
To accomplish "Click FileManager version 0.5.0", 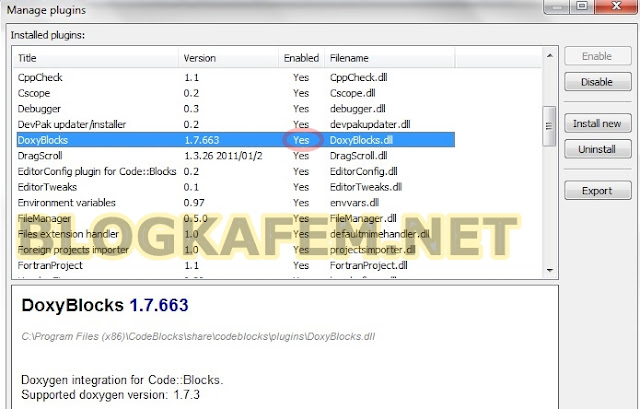I will pyautogui.click(x=196, y=218).
